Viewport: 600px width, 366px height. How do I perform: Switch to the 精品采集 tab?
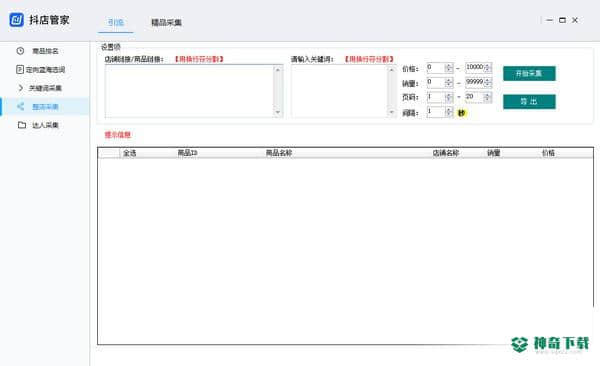(x=166, y=22)
